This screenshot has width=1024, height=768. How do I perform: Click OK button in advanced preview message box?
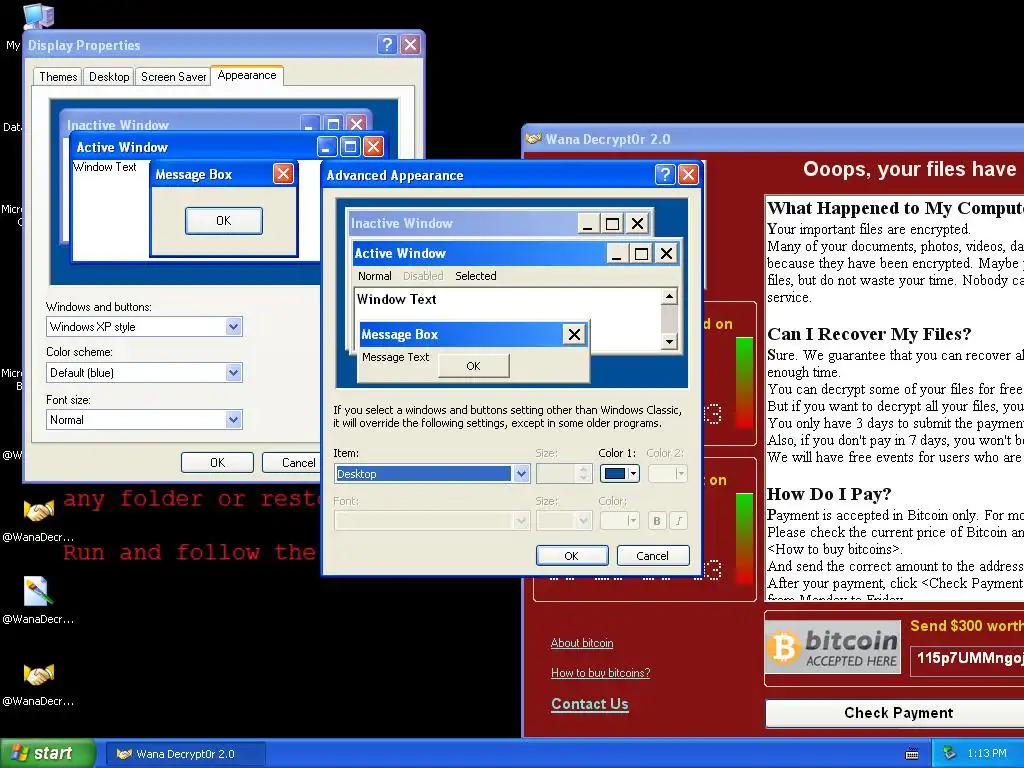click(473, 366)
